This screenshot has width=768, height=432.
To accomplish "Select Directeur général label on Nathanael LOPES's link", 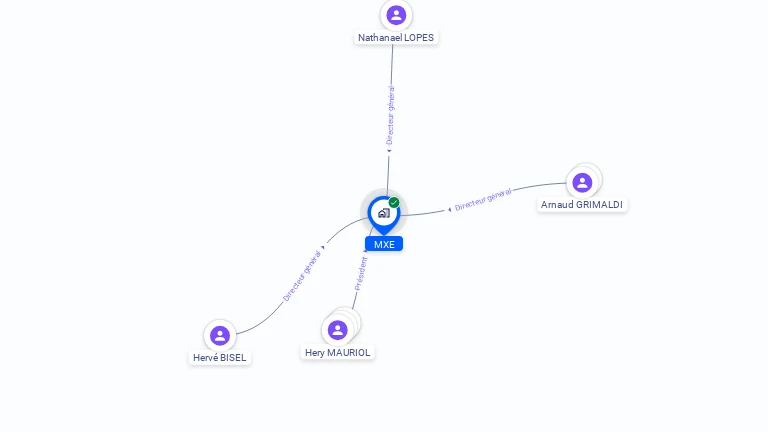I will click(390, 116).
